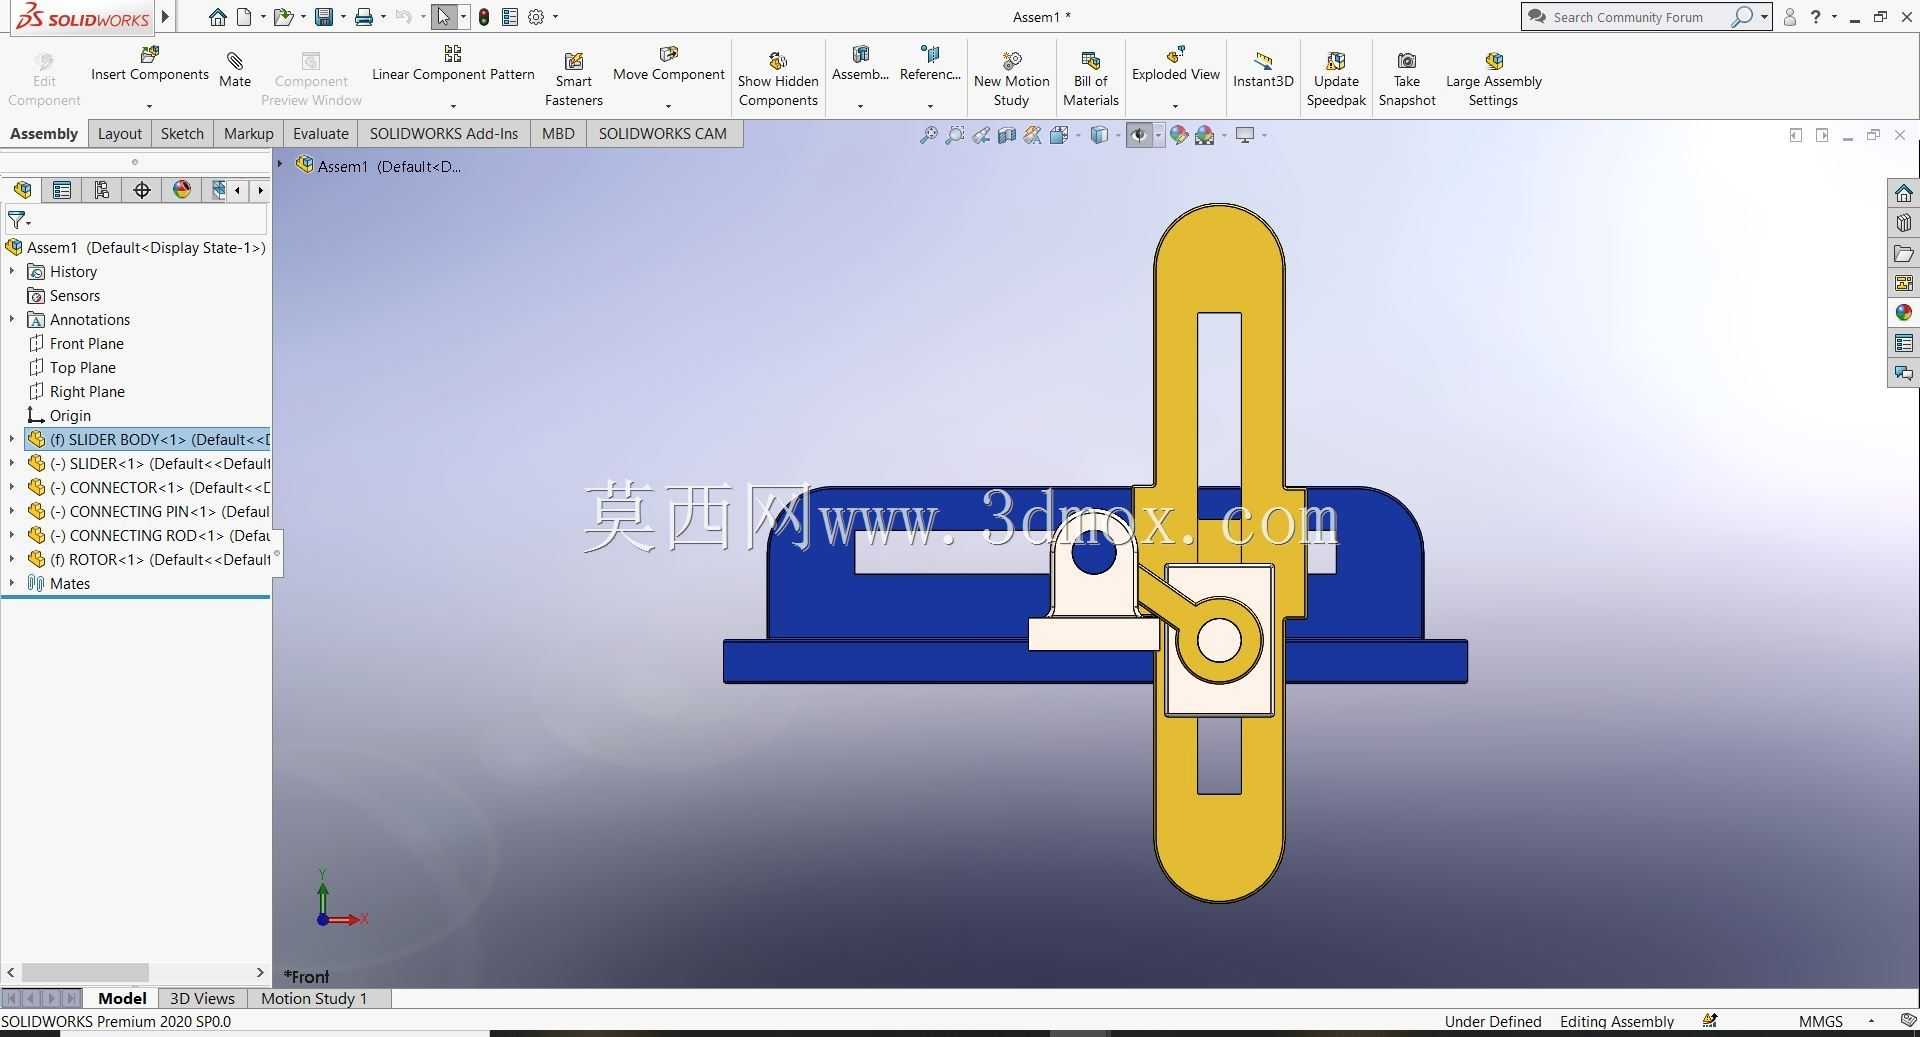Expand ROTOR<1> component
Viewport: 1920px width, 1037px height.
pyautogui.click(x=12, y=559)
